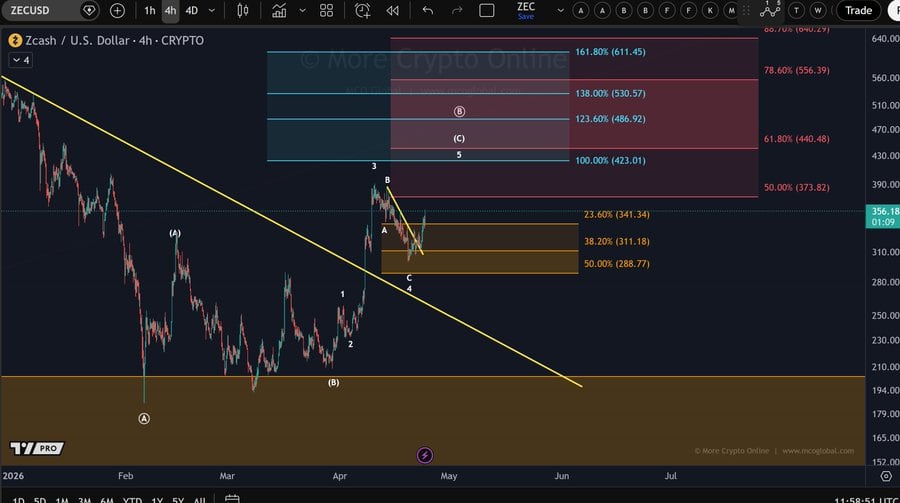Switch to the 1h interval
This screenshot has height=503, width=900.
coord(150,10)
